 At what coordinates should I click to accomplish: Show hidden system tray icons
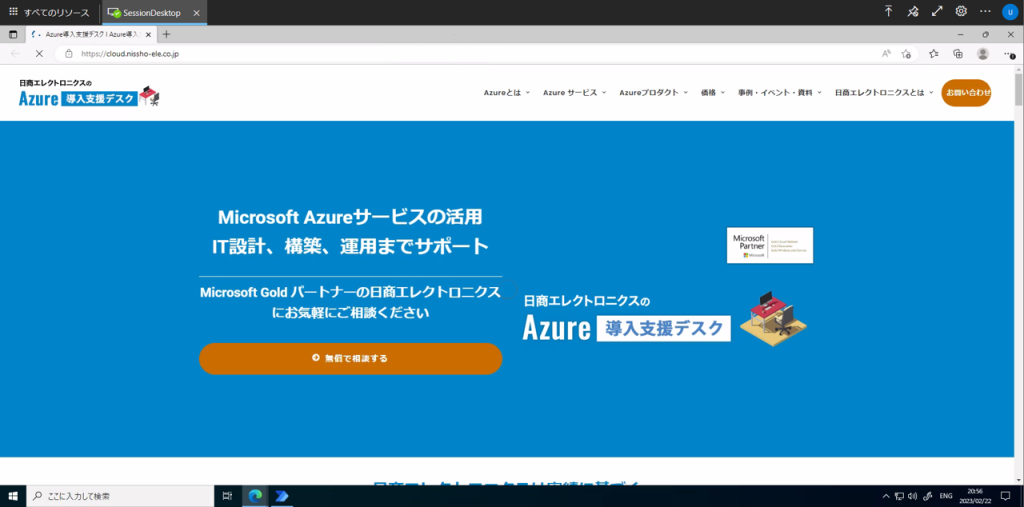[886, 496]
